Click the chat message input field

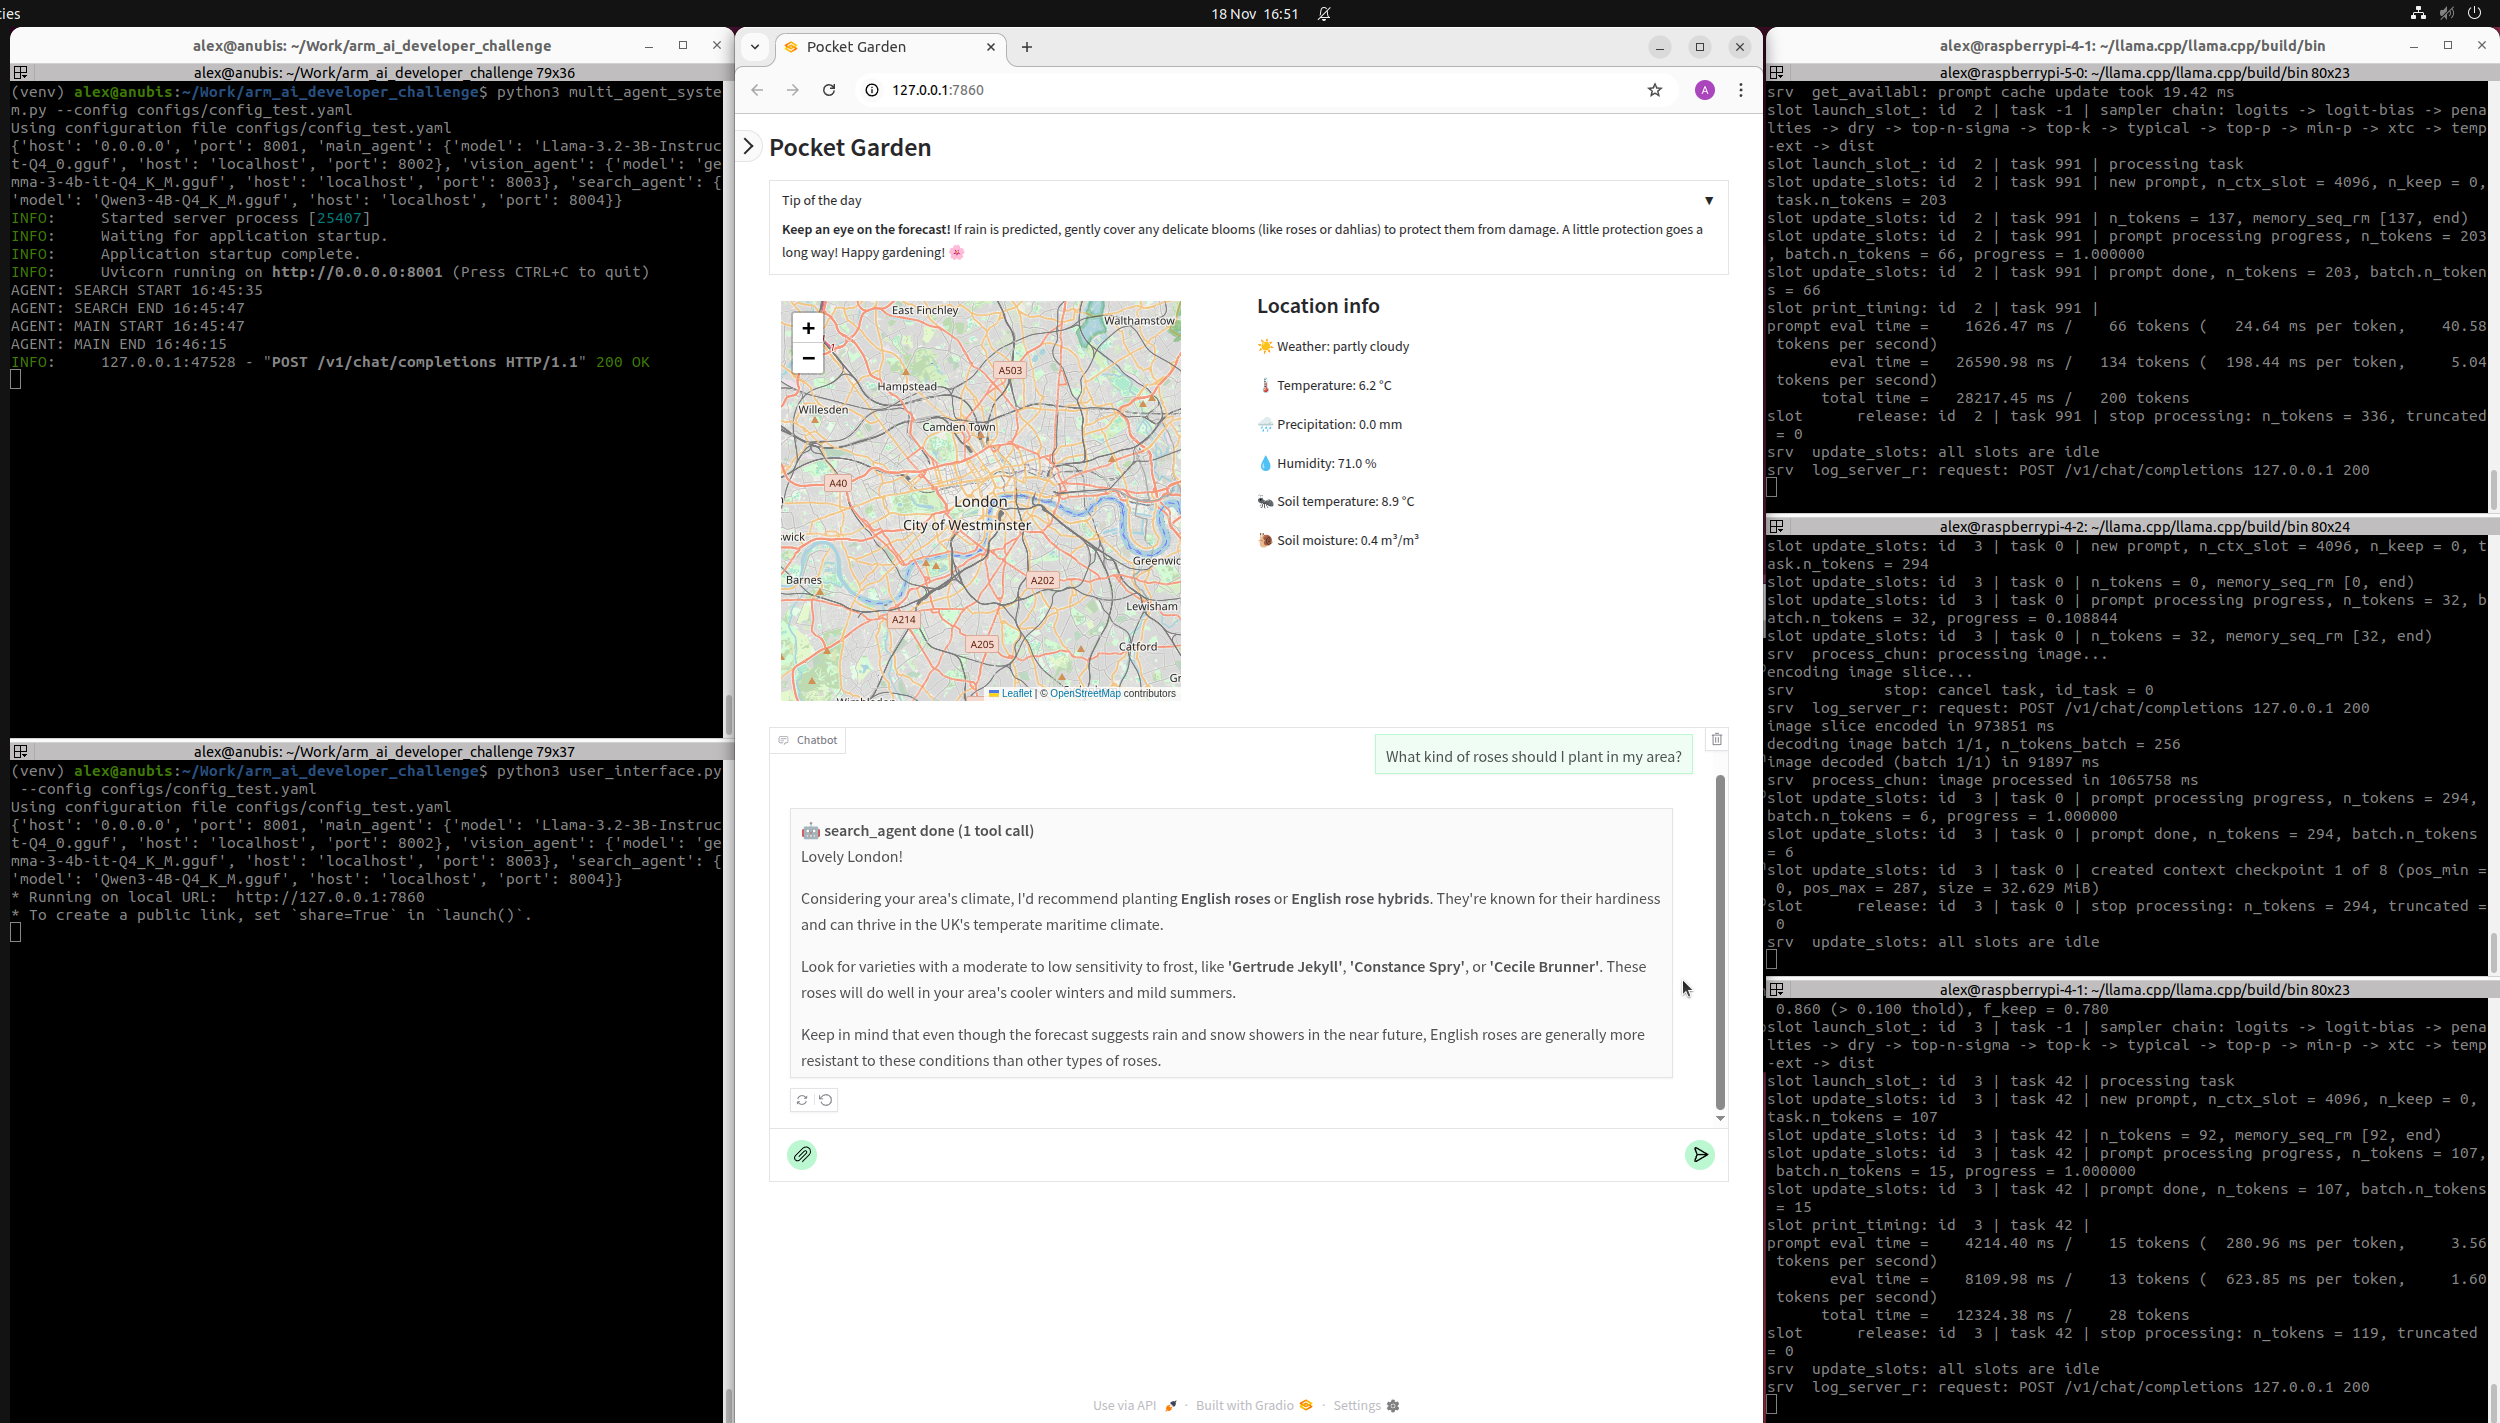(x=1250, y=1155)
